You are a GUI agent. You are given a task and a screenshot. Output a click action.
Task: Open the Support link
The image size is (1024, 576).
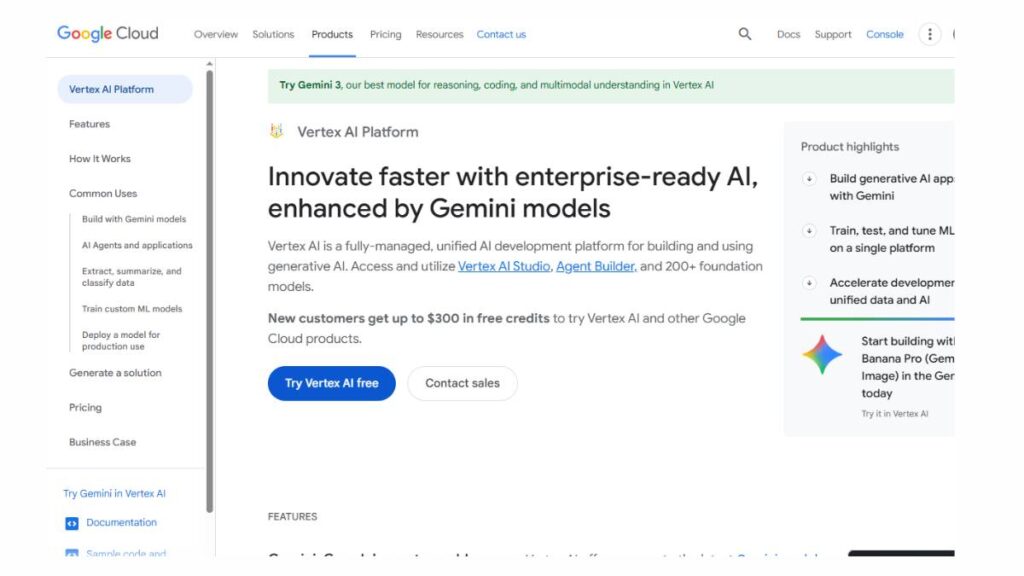tap(833, 35)
